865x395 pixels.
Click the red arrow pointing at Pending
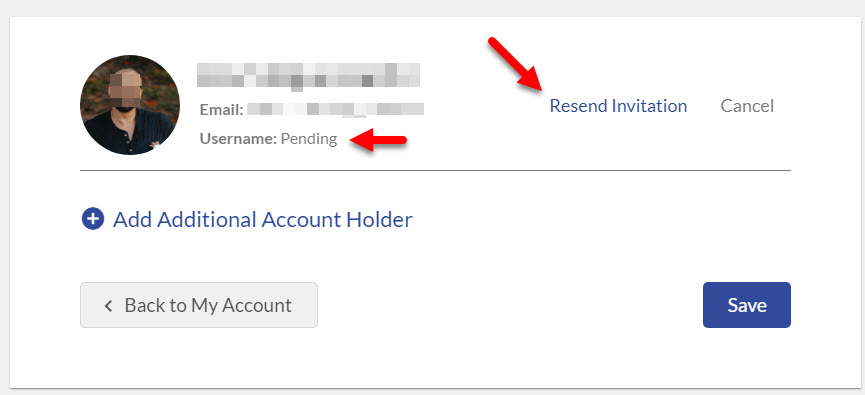point(378,140)
